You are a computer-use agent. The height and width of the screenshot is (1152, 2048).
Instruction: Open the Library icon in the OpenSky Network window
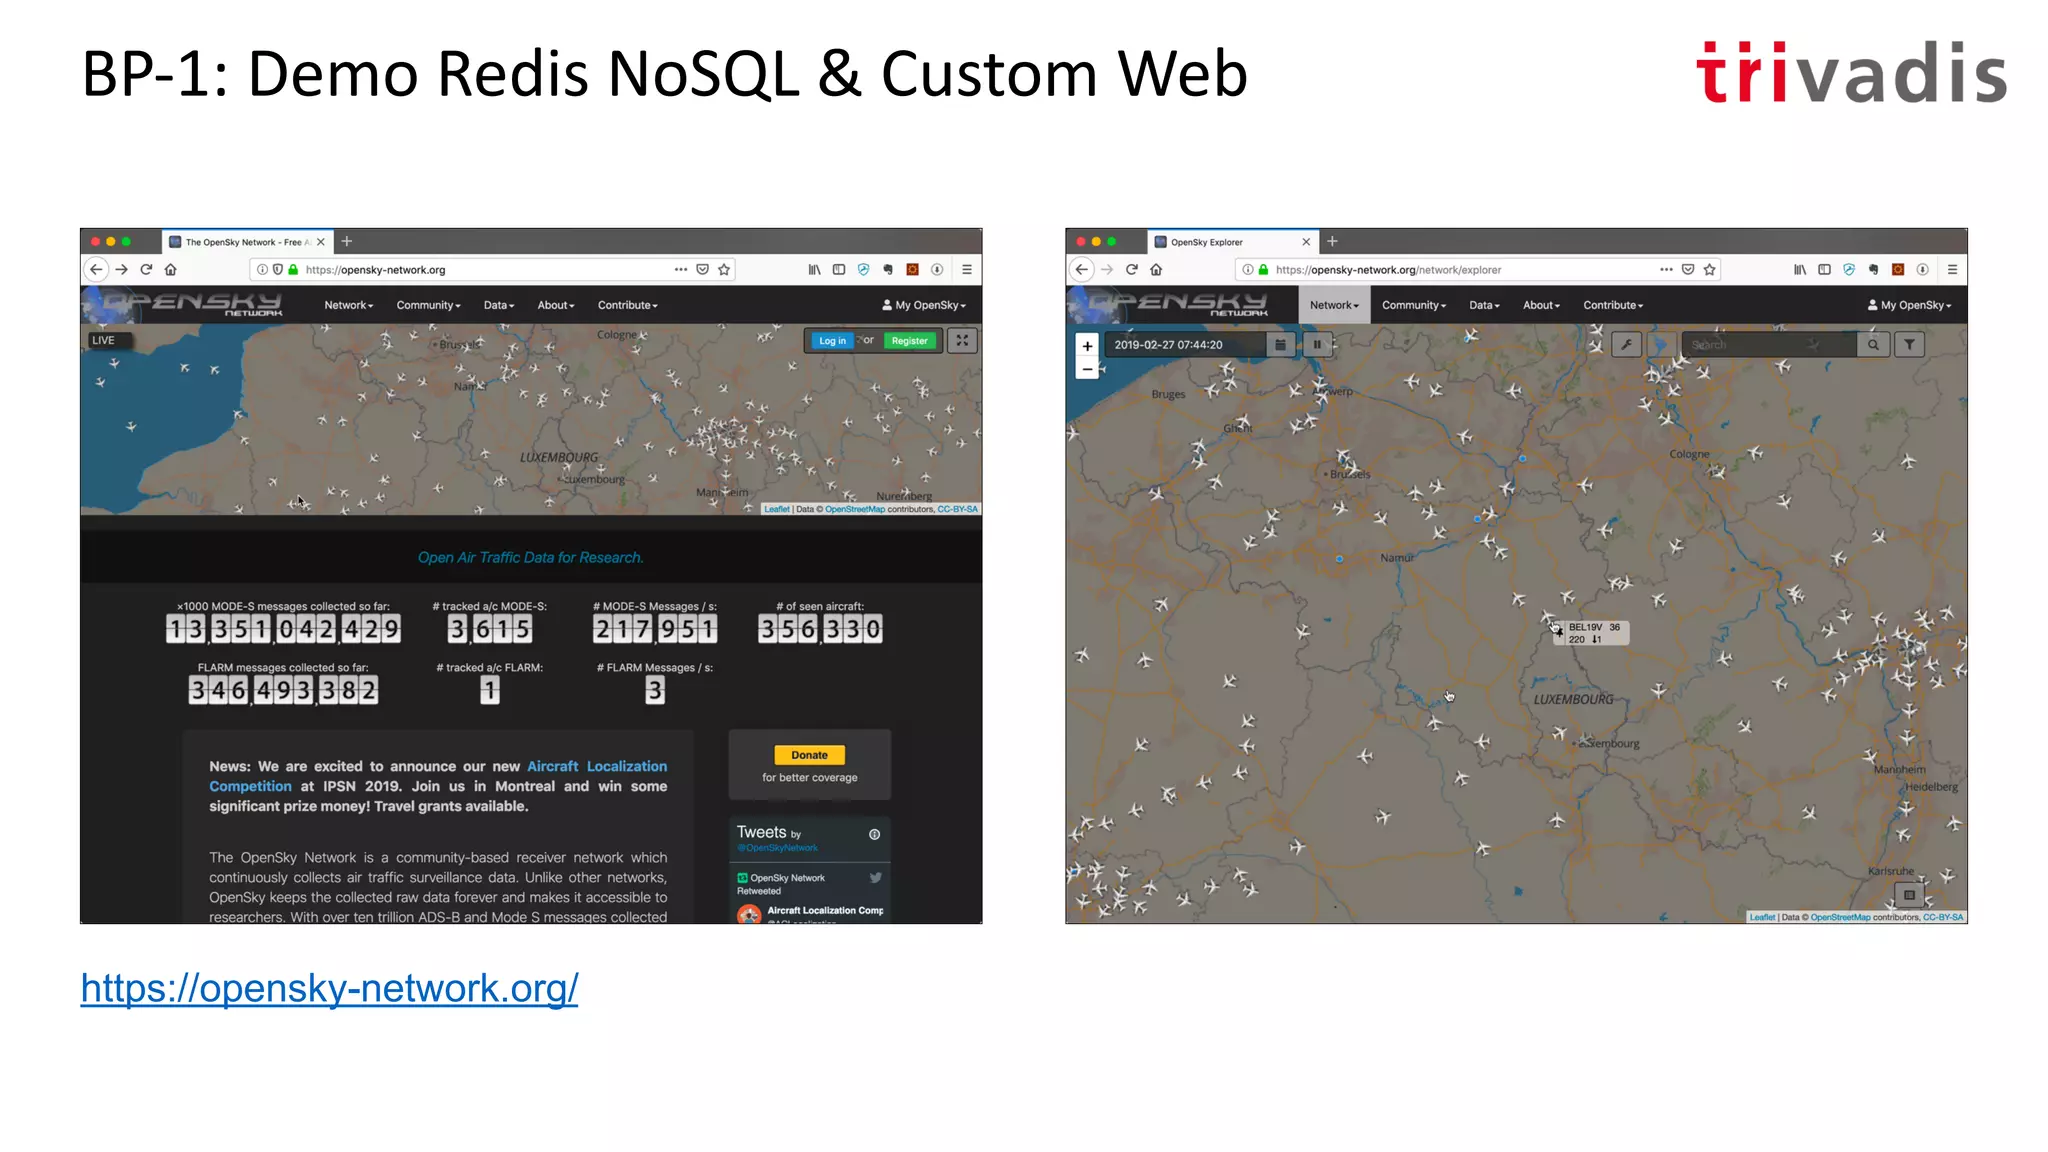click(815, 269)
